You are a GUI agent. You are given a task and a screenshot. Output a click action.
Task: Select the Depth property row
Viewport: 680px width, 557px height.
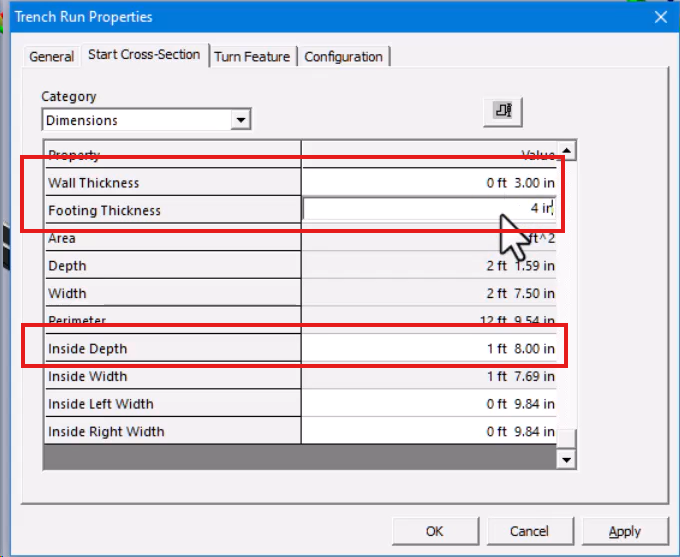coord(172,266)
